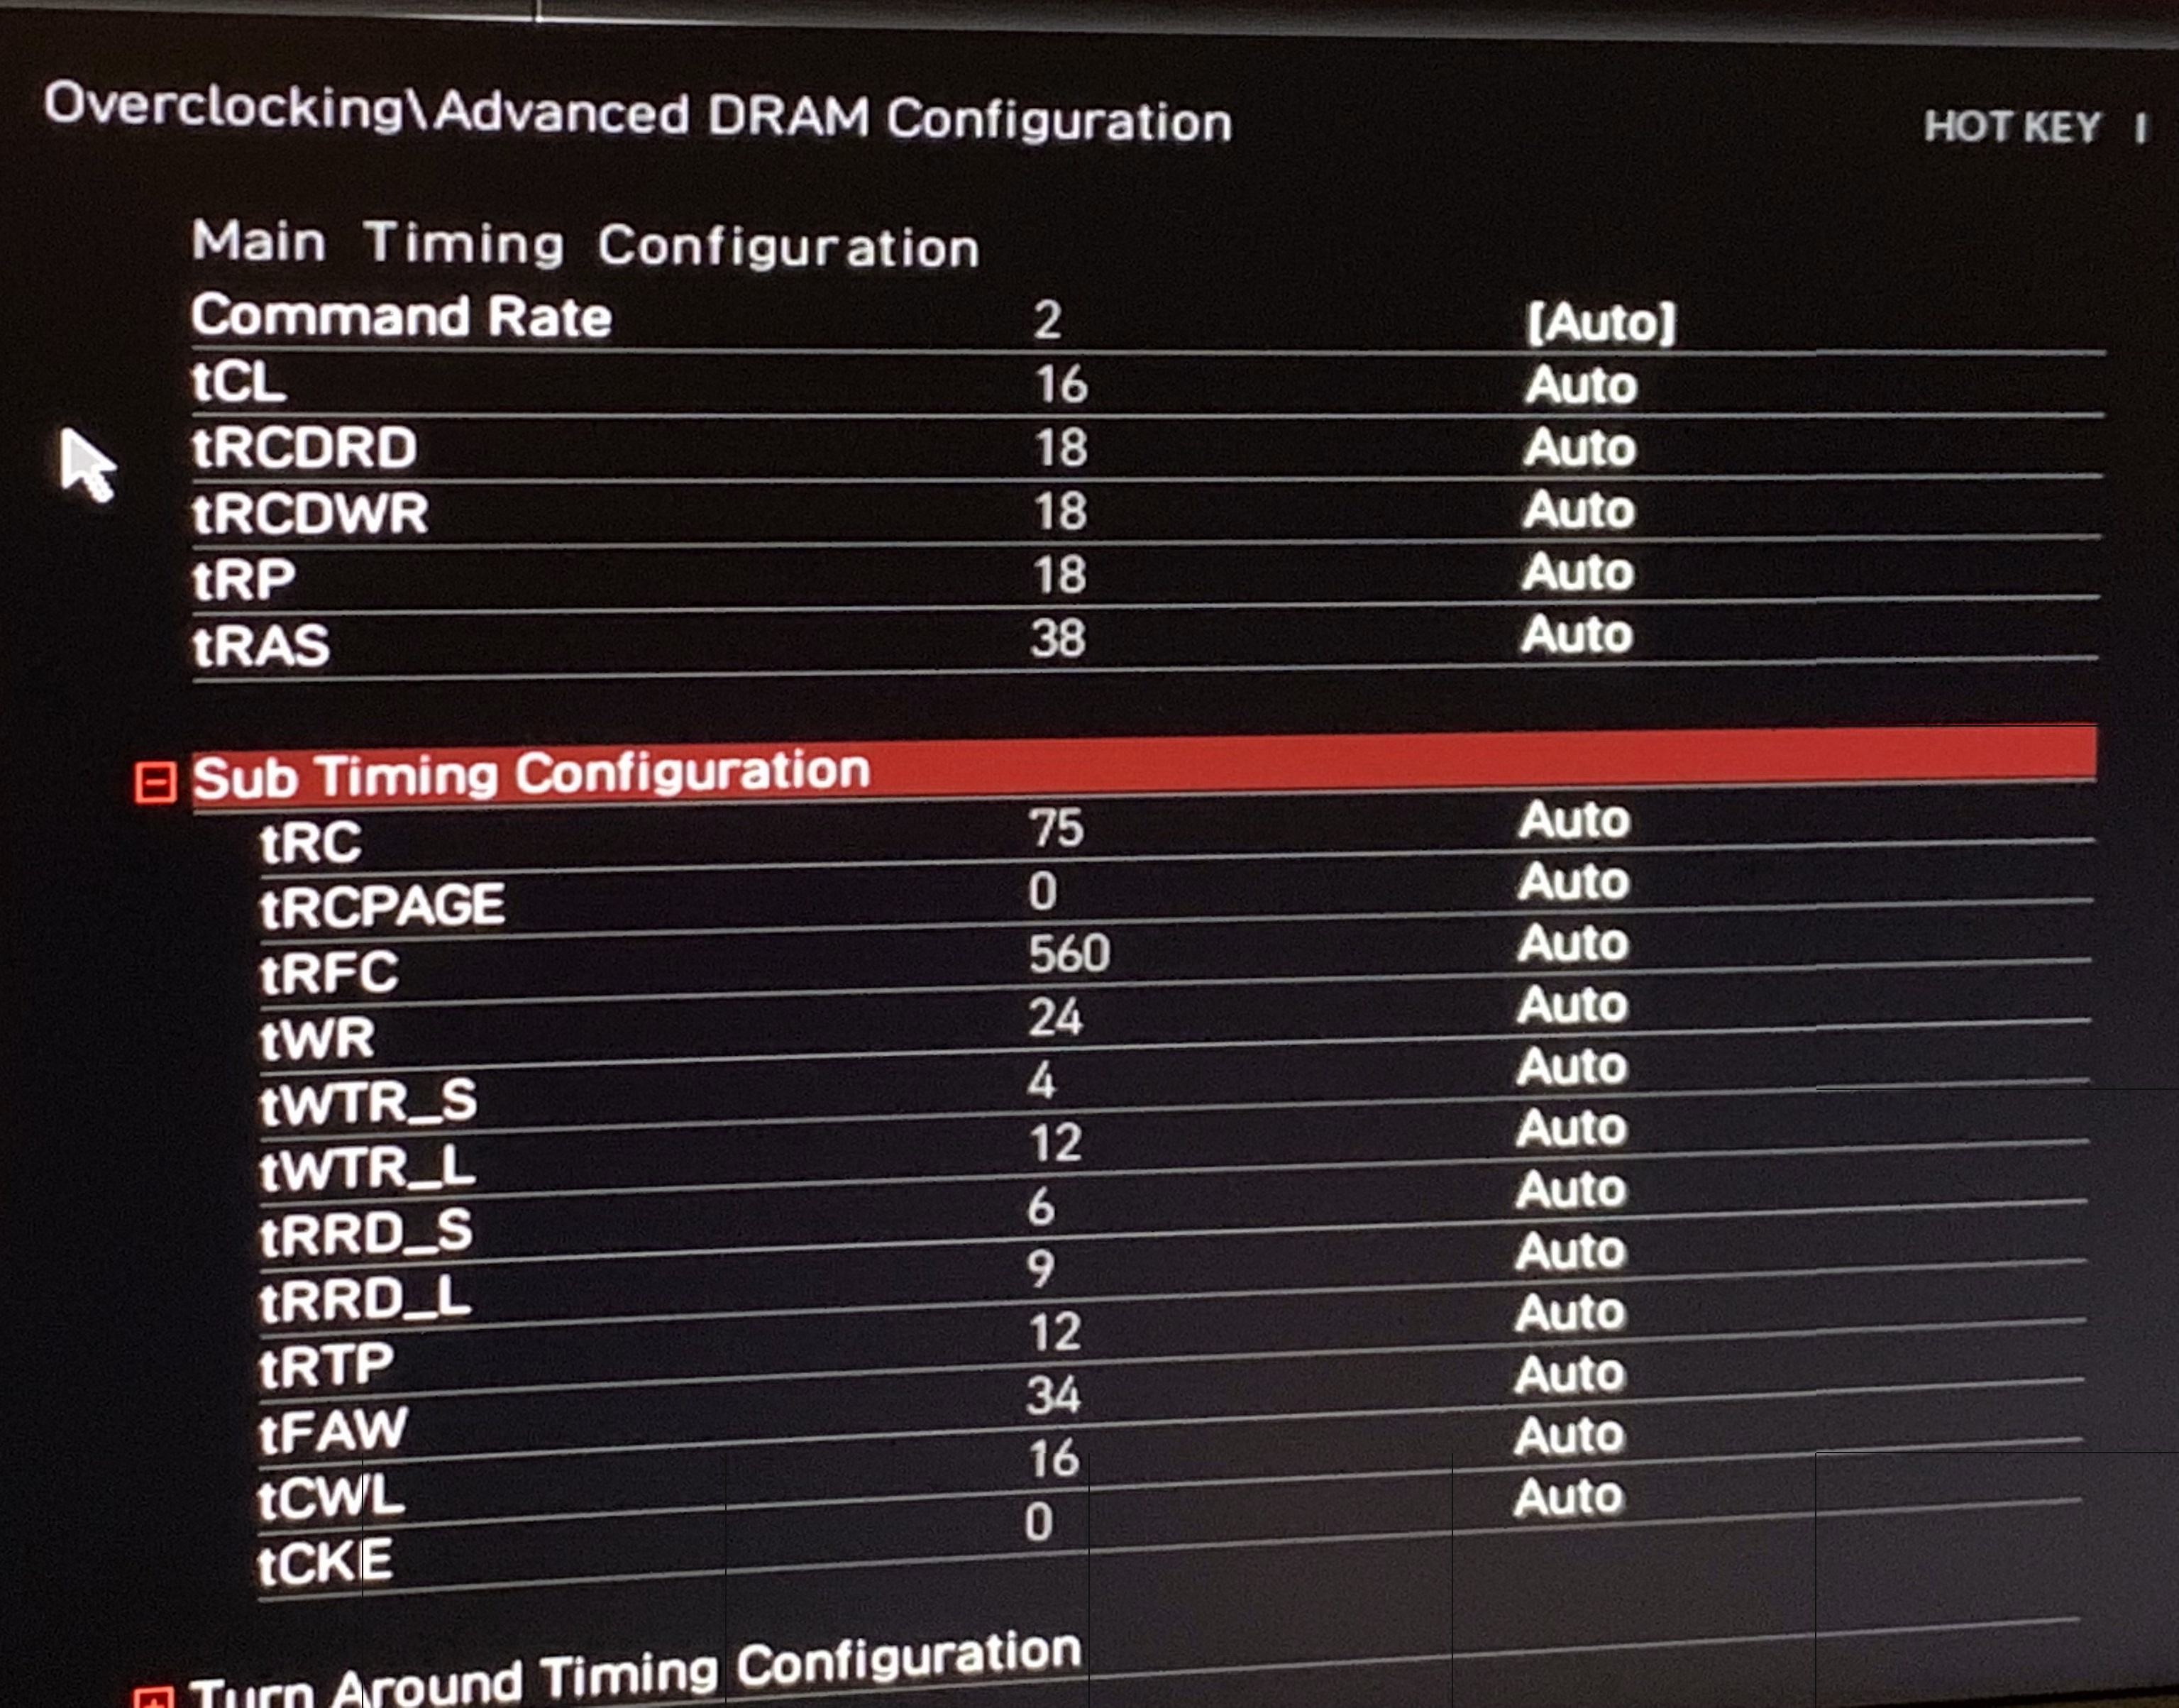Edit the tRAS Auto setting
The width and height of the screenshot is (2179, 1708).
pos(1576,634)
